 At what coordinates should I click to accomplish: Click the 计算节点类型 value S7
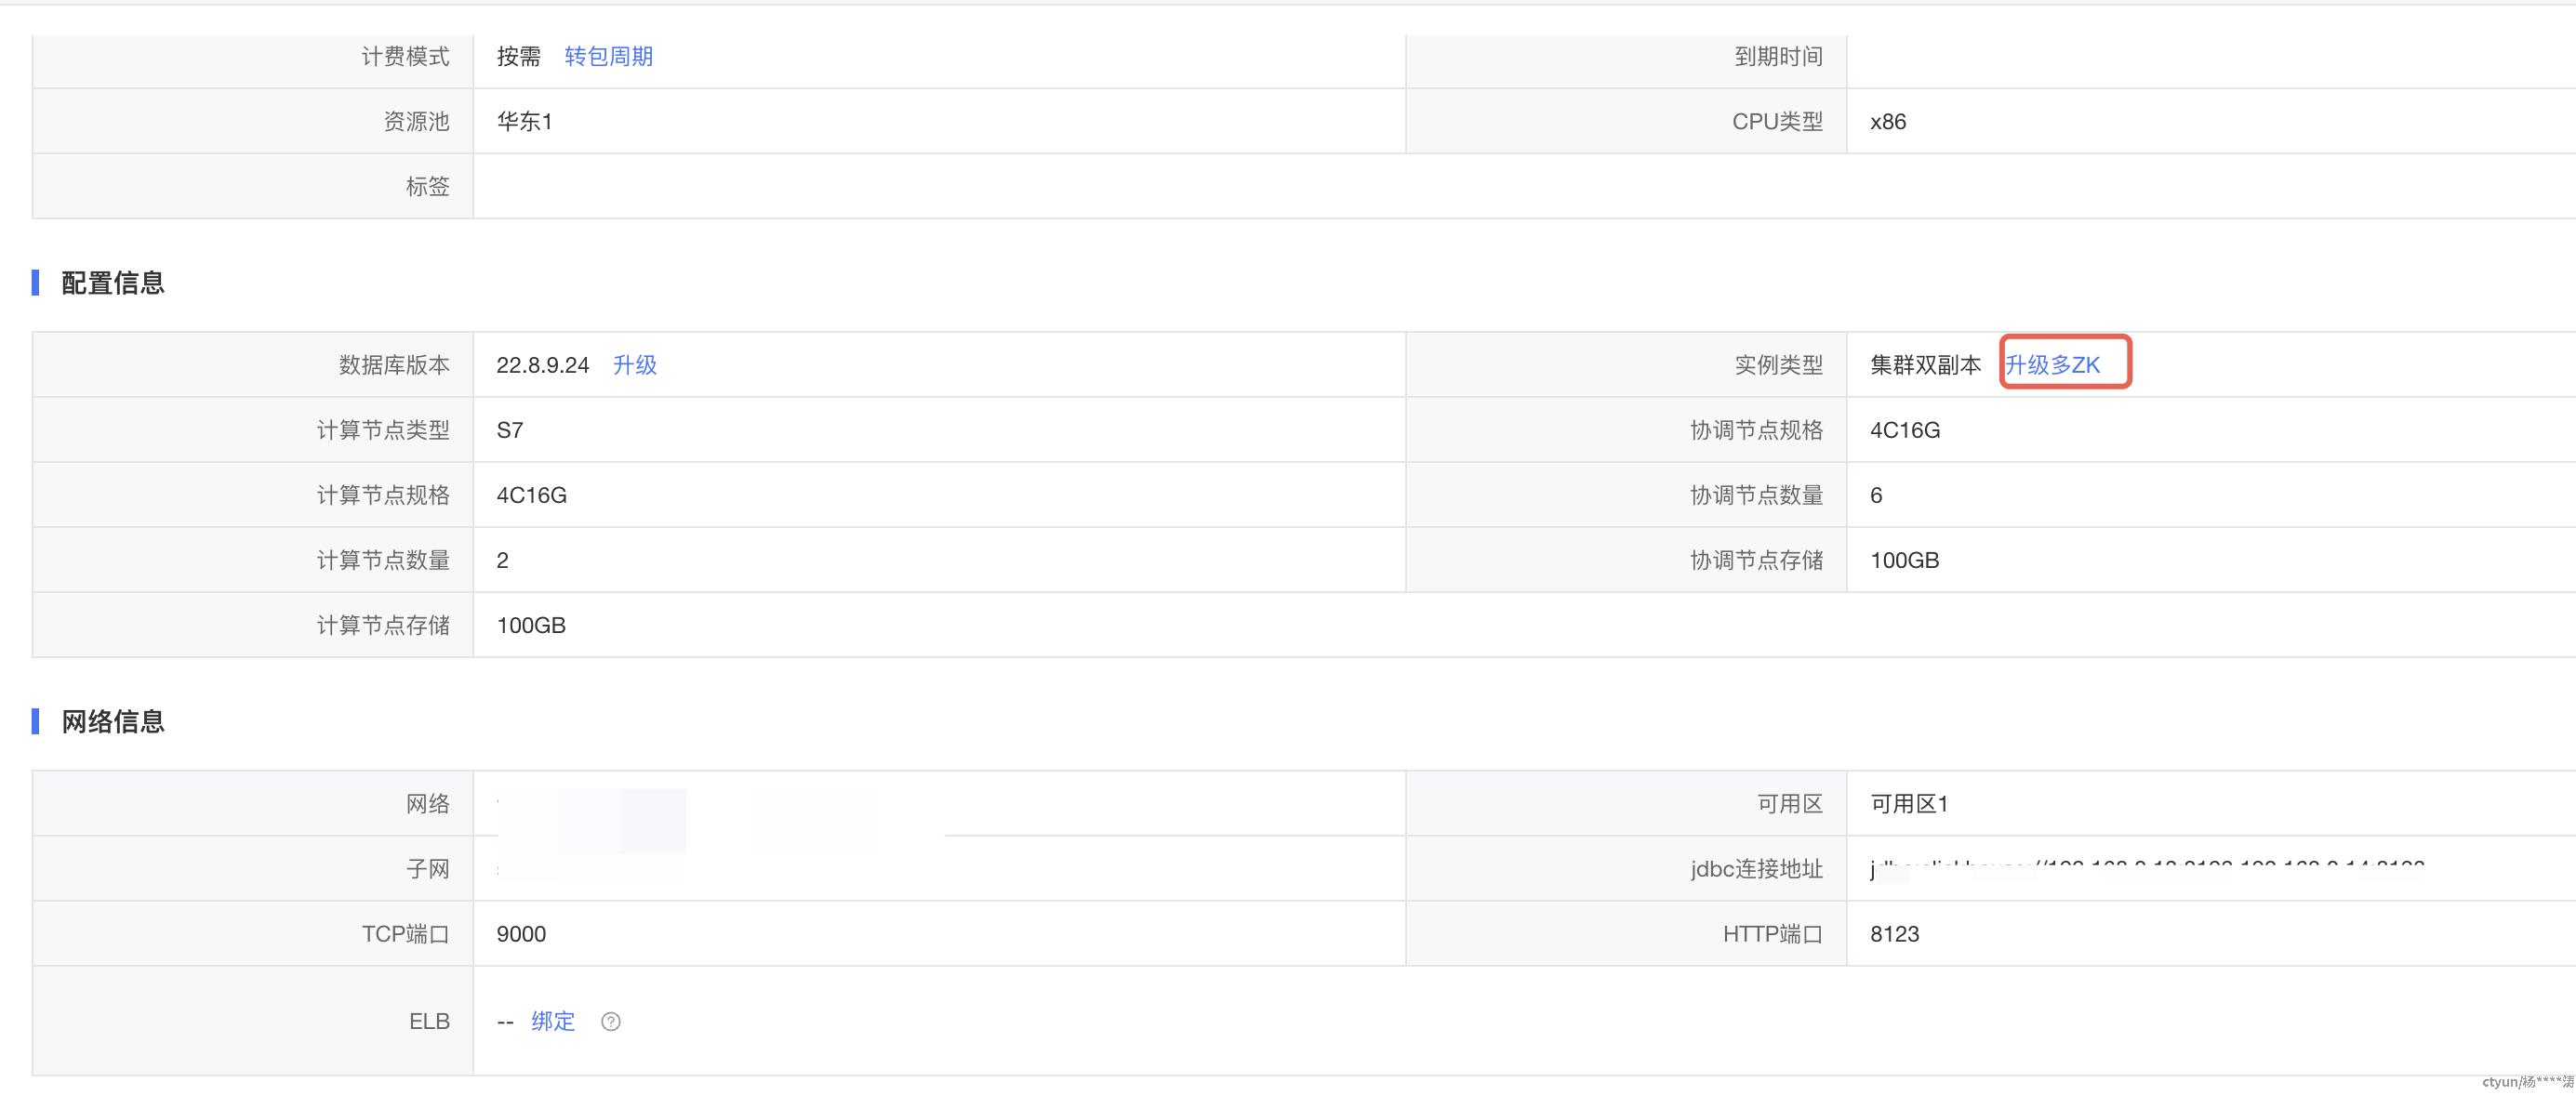[x=510, y=430]
